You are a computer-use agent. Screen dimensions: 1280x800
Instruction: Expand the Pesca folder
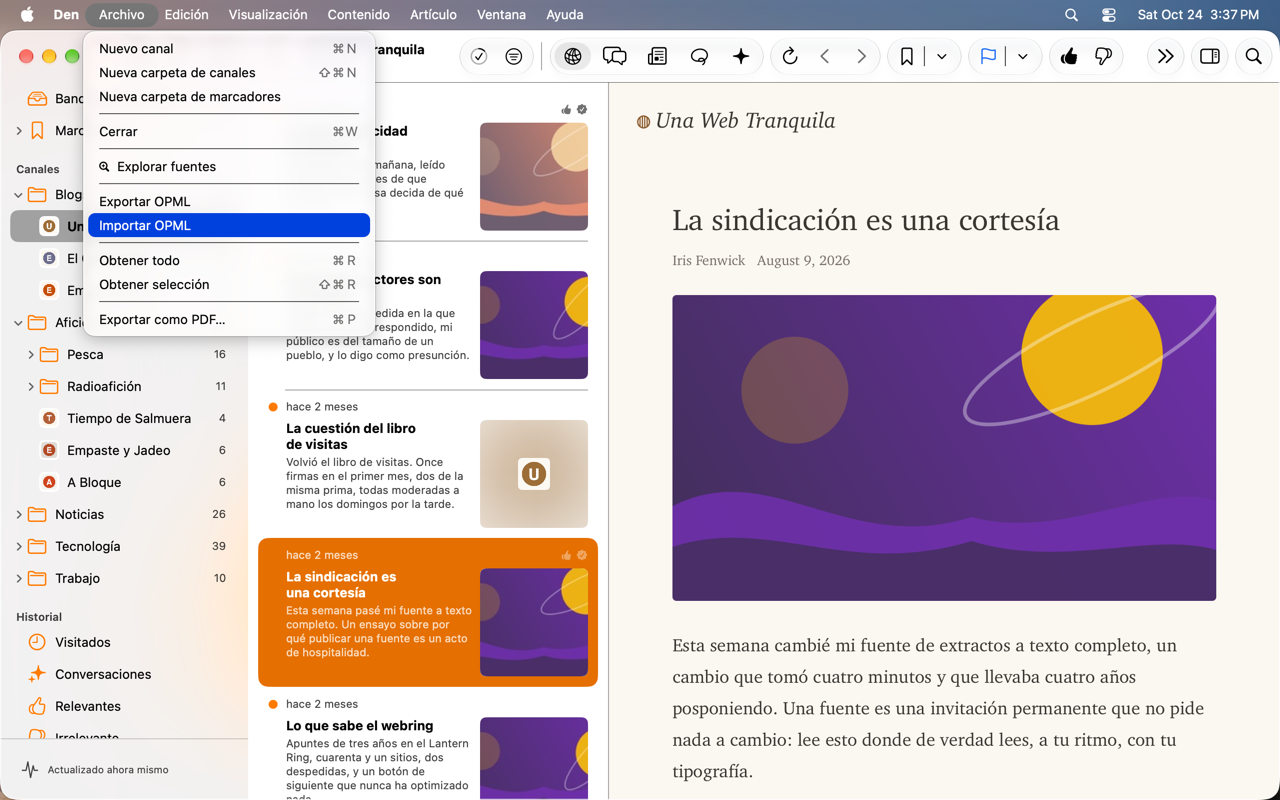click(x=31, y=354)
